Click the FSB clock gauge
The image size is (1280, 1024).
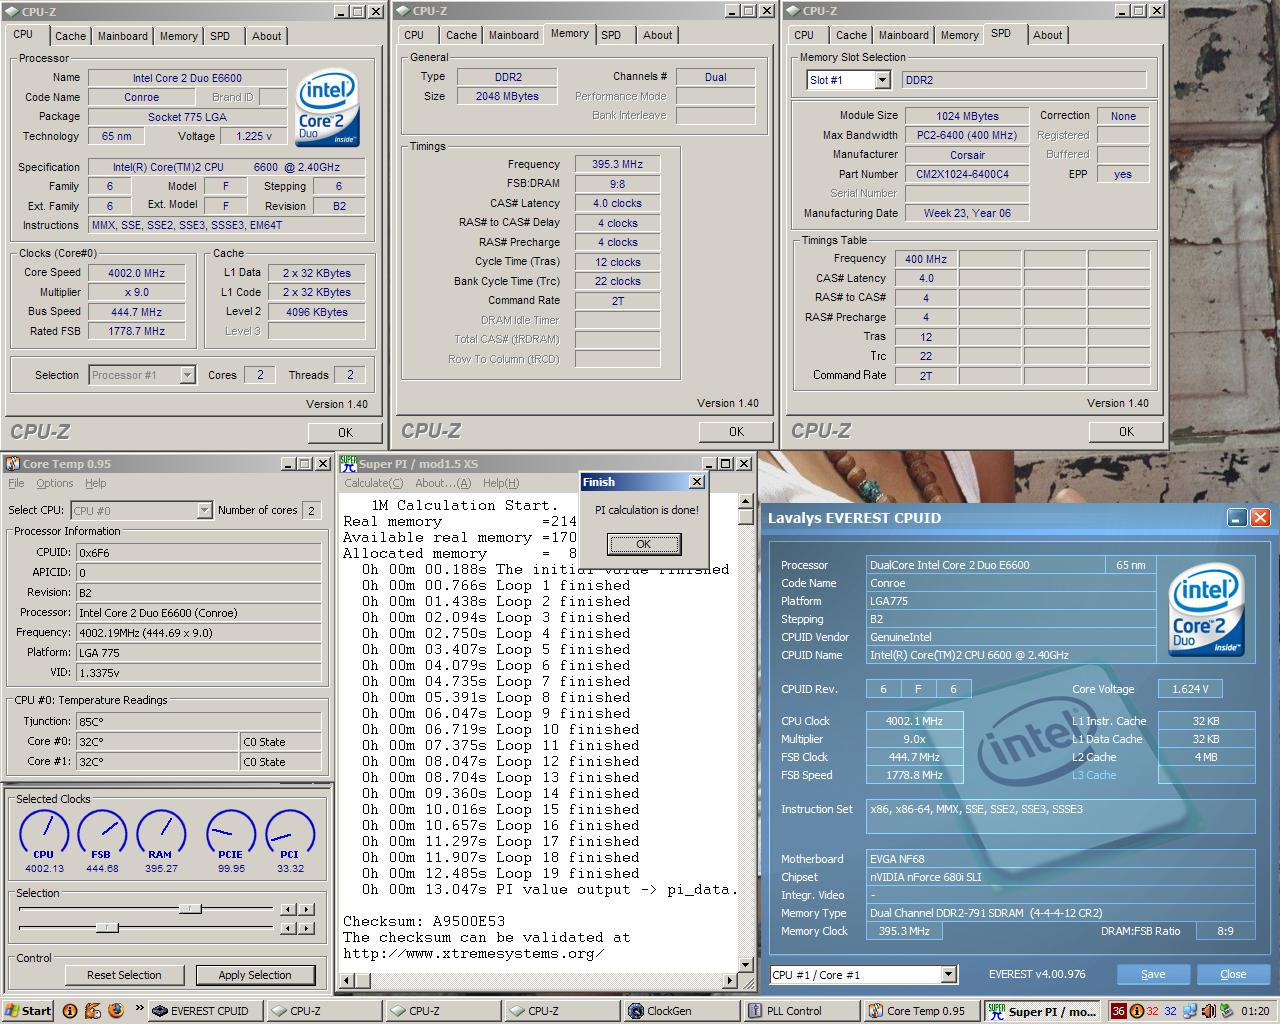pyautogui.click(x=102, y=834)
